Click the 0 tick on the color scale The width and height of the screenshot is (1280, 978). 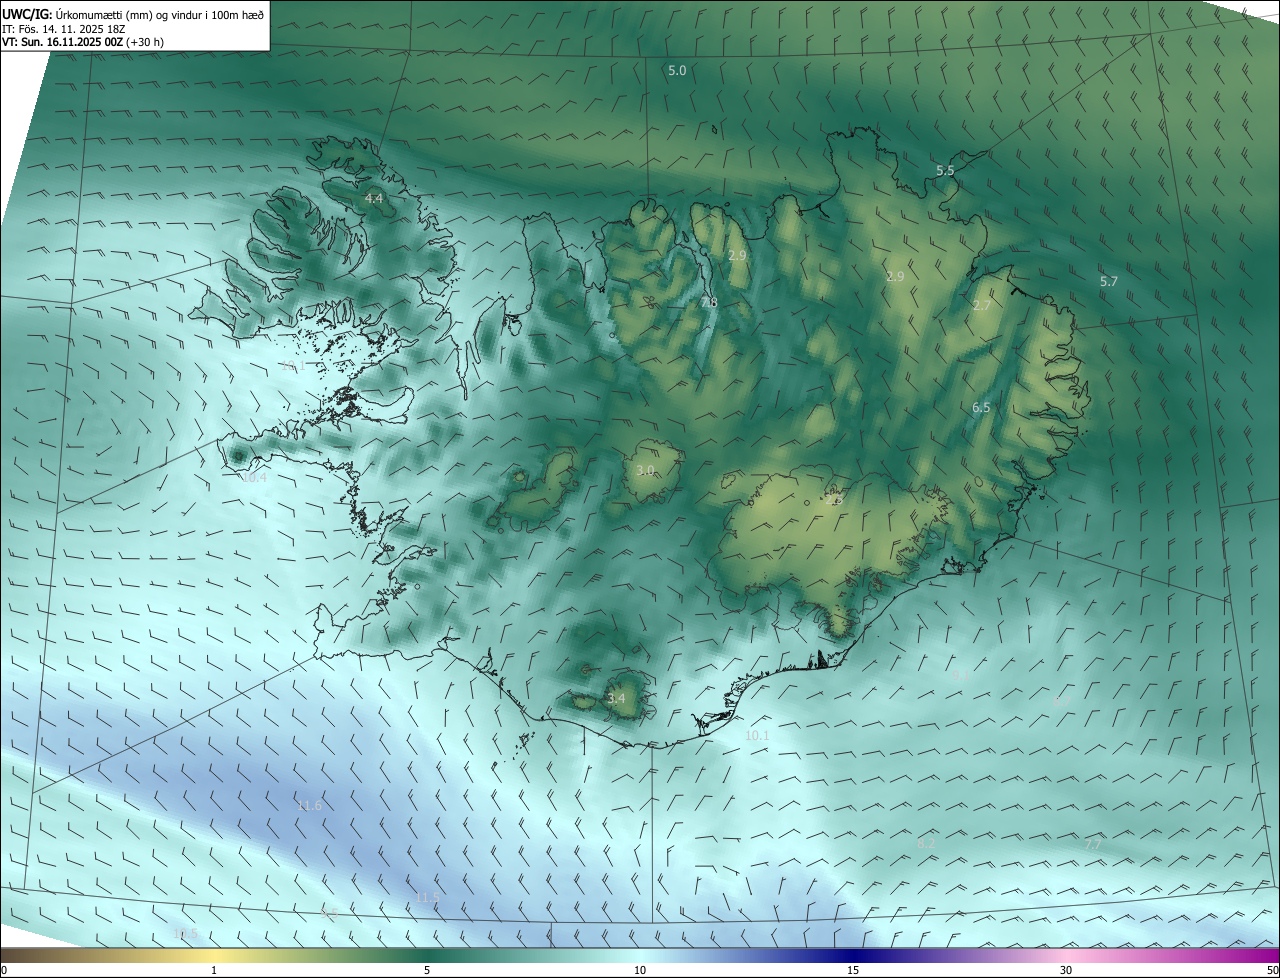[4, 970]
